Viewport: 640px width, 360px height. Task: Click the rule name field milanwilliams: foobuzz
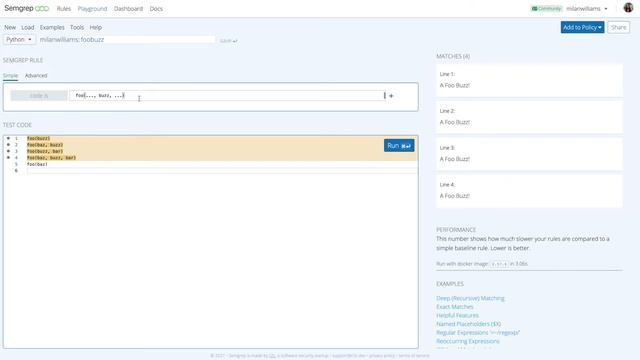coord(127,40)
